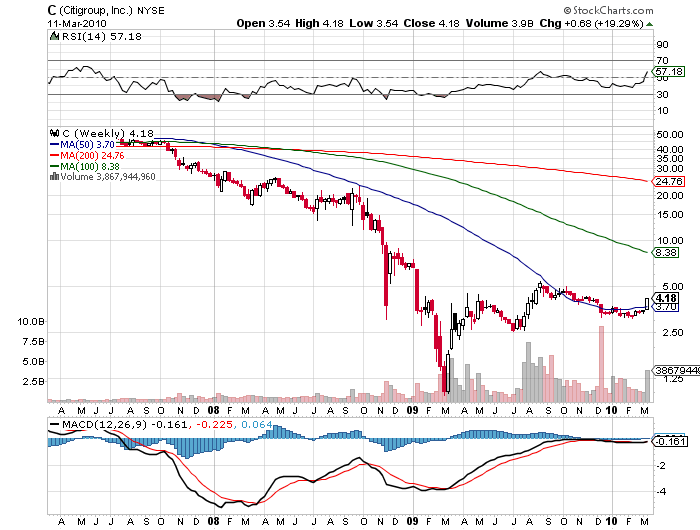Click the green up-arrow after the change percentage
700x530 pixels.
pyautogui.click(x=650, y=24)
